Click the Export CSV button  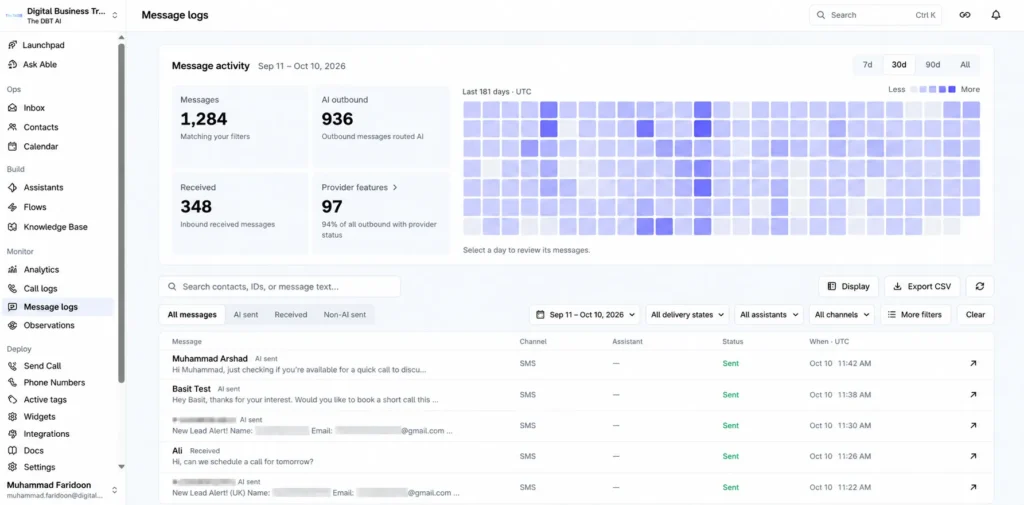point(922,286)
